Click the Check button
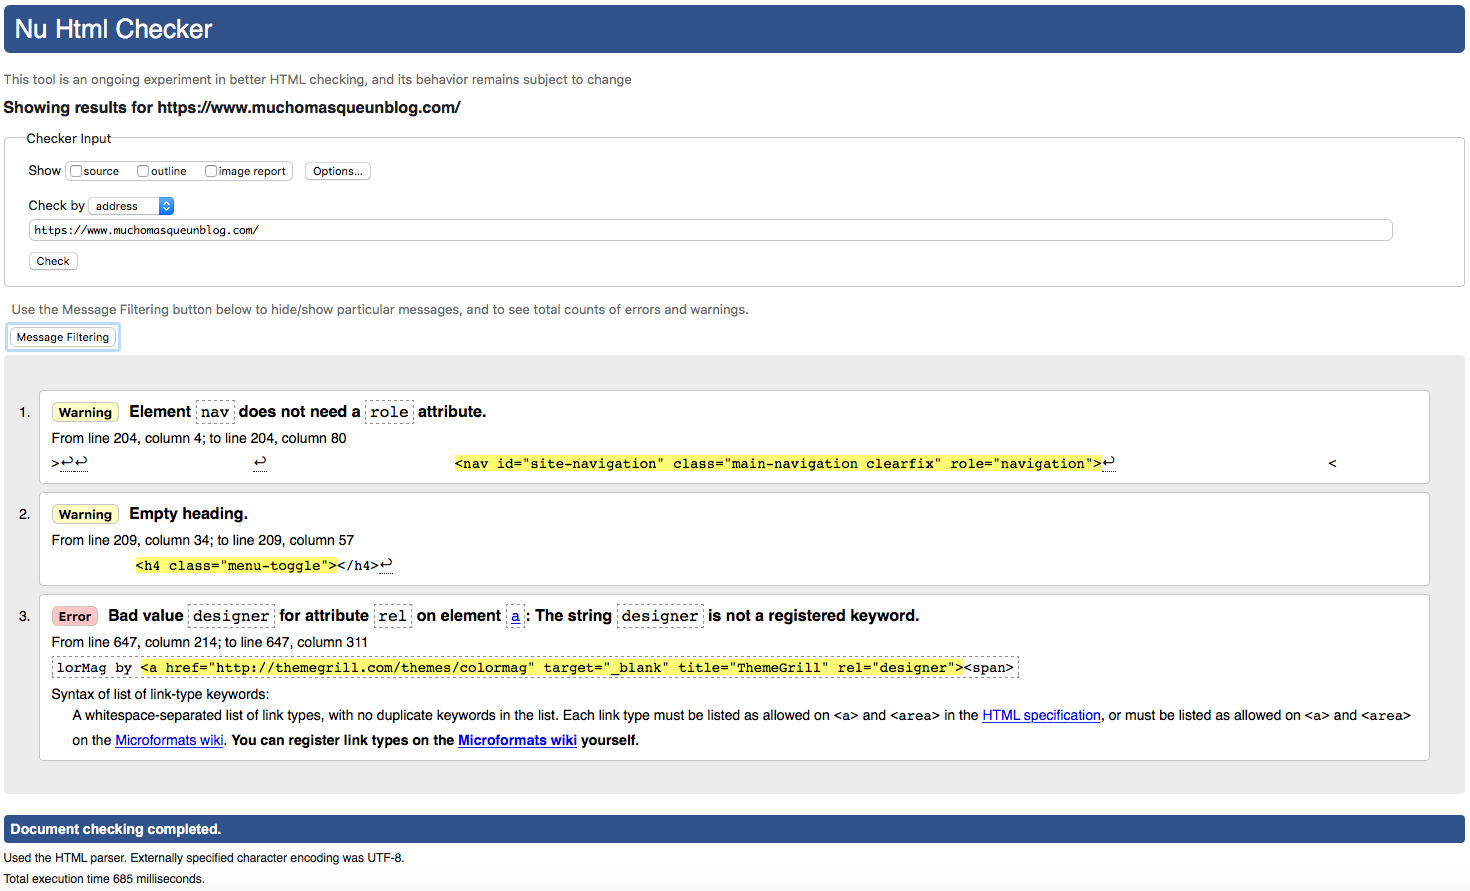Image resolution: width=1470 pixels, height=891 pixels. point(53,261)
